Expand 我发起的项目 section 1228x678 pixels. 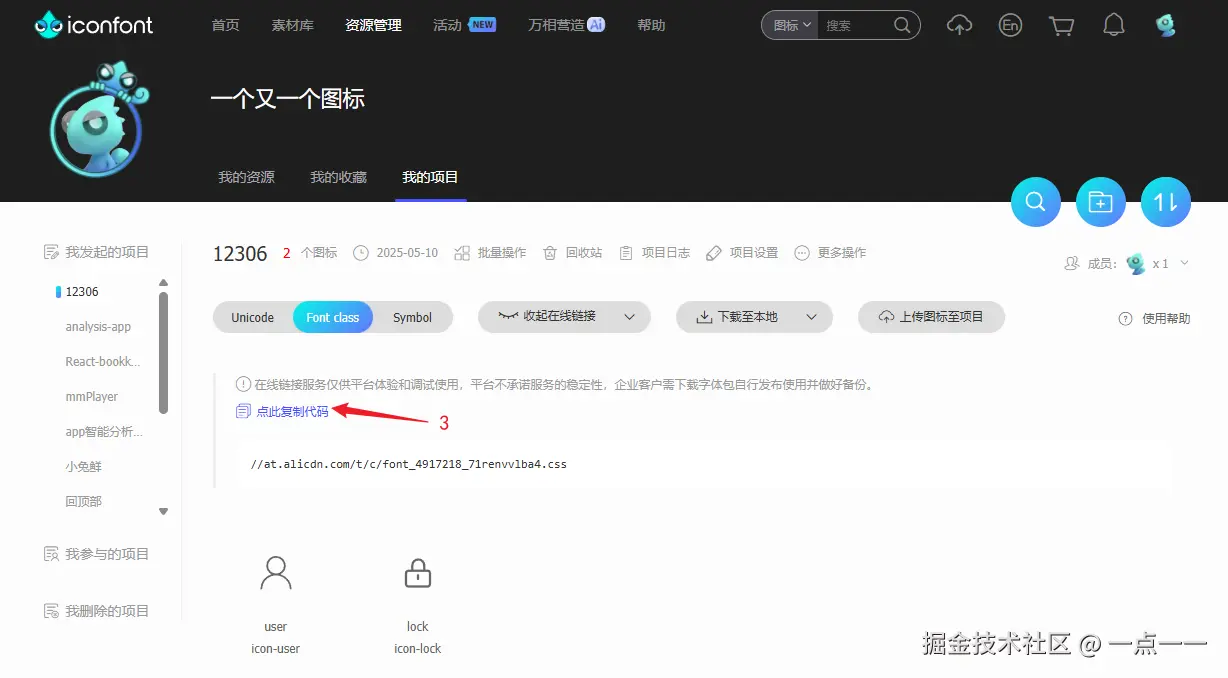click(97, 252)
